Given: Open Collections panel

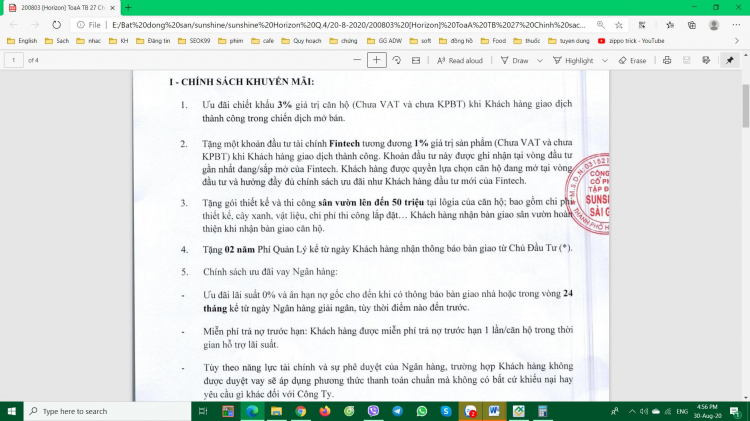Looking at the screenshot, I should 692,25.
